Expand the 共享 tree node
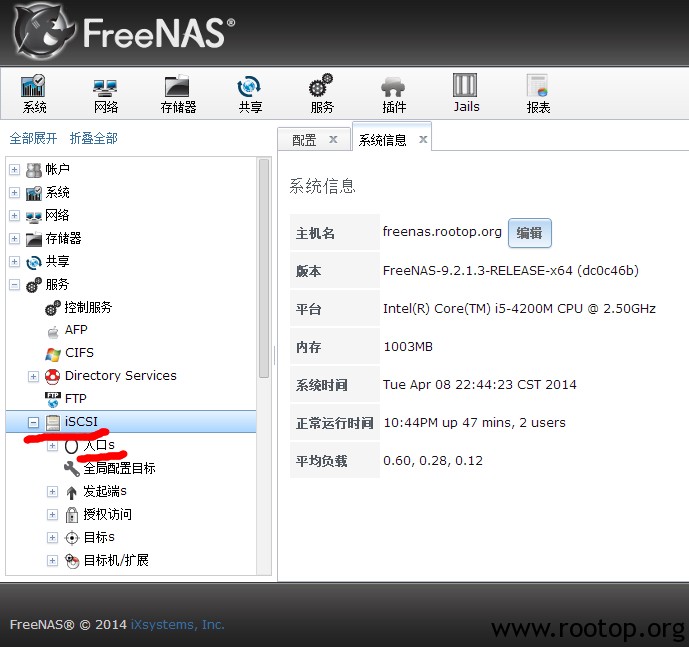This screenshot has width=689, height=647. coord(15,262)
